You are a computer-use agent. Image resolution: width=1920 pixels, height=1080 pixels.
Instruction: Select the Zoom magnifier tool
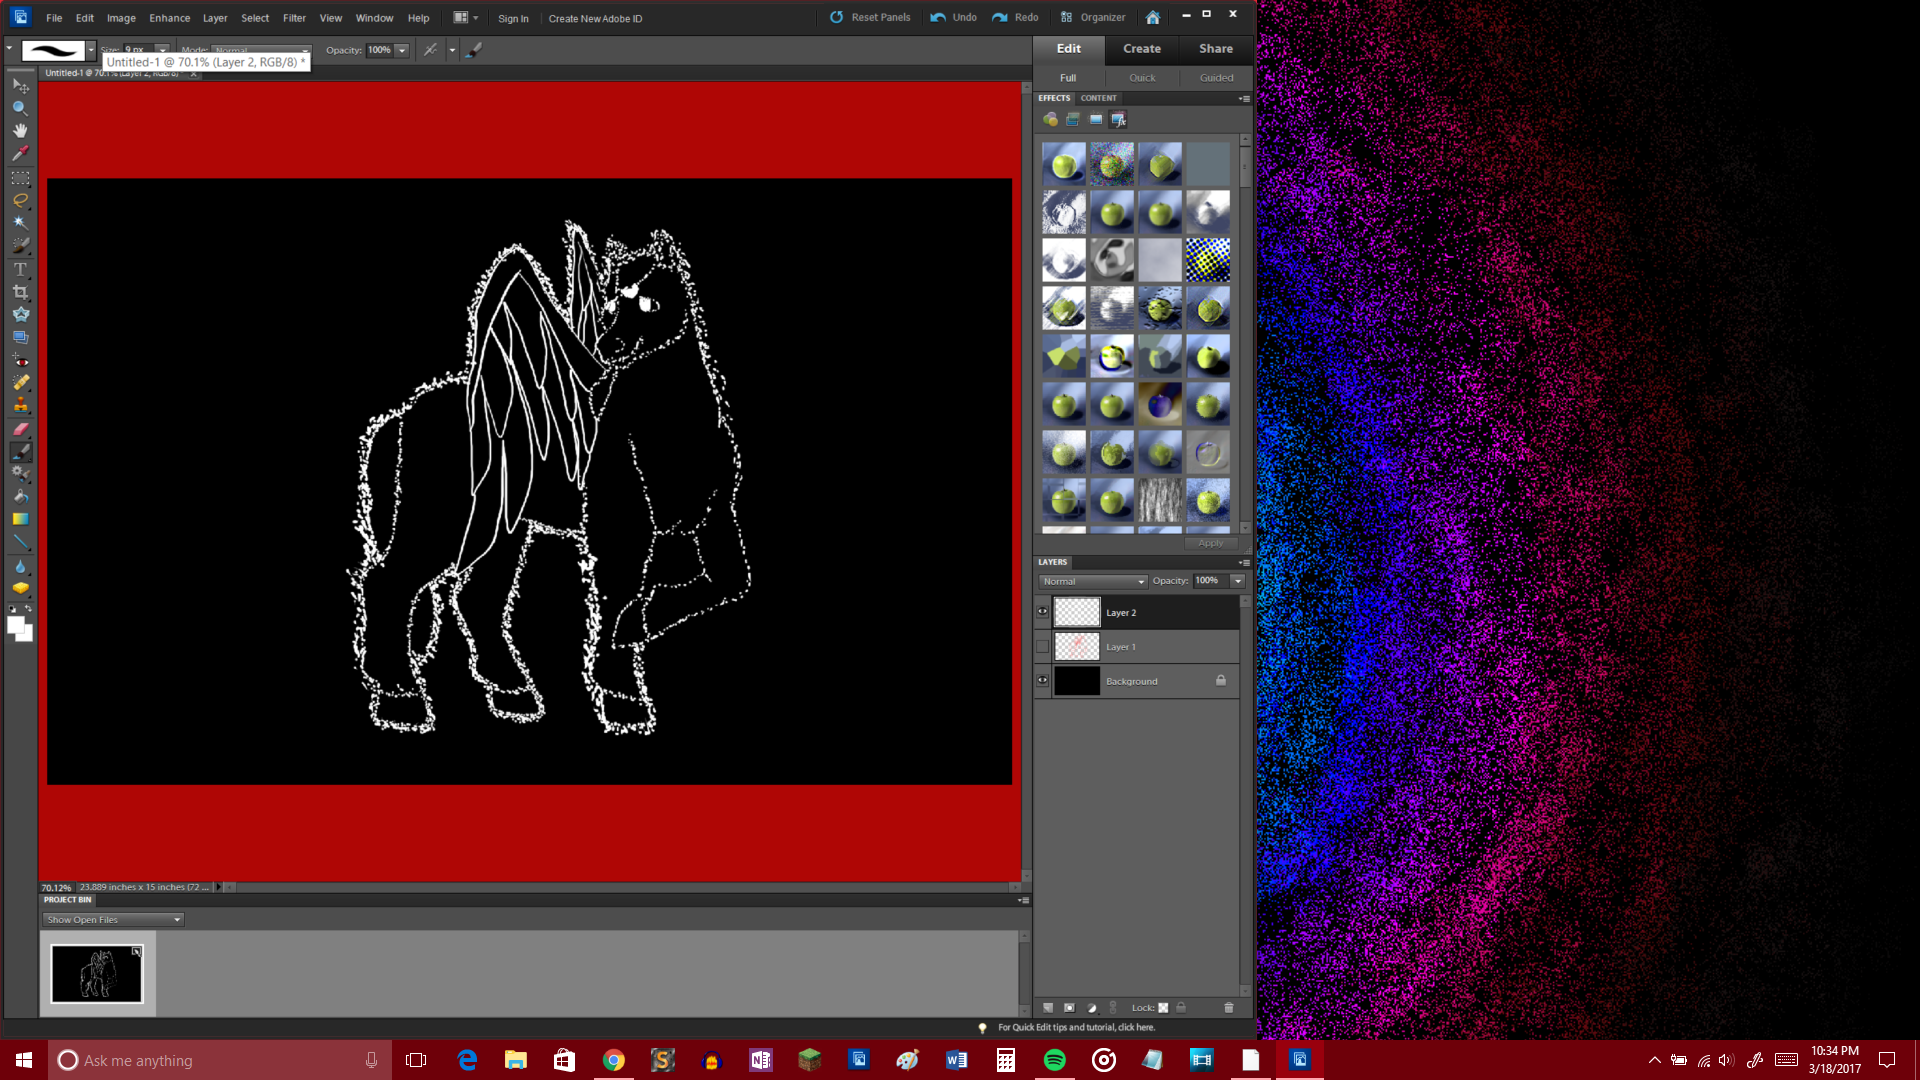point(20,108)
